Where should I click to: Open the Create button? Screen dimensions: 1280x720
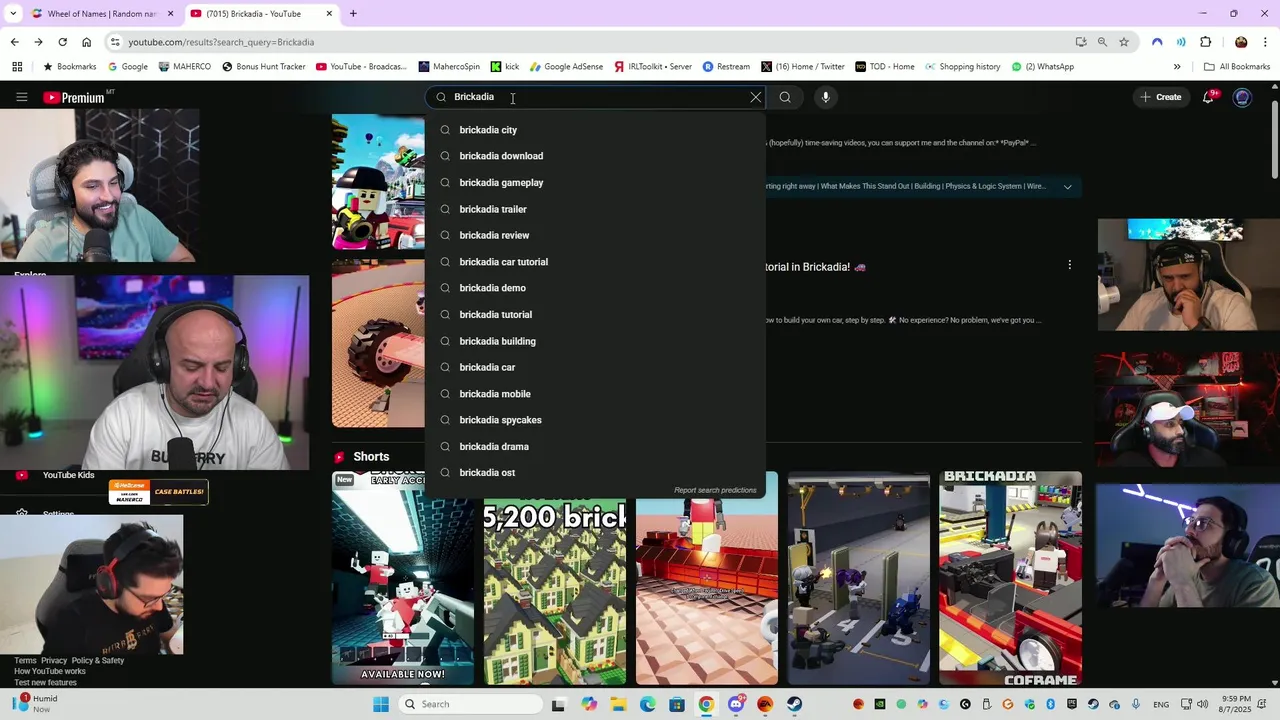(1160, 97)
